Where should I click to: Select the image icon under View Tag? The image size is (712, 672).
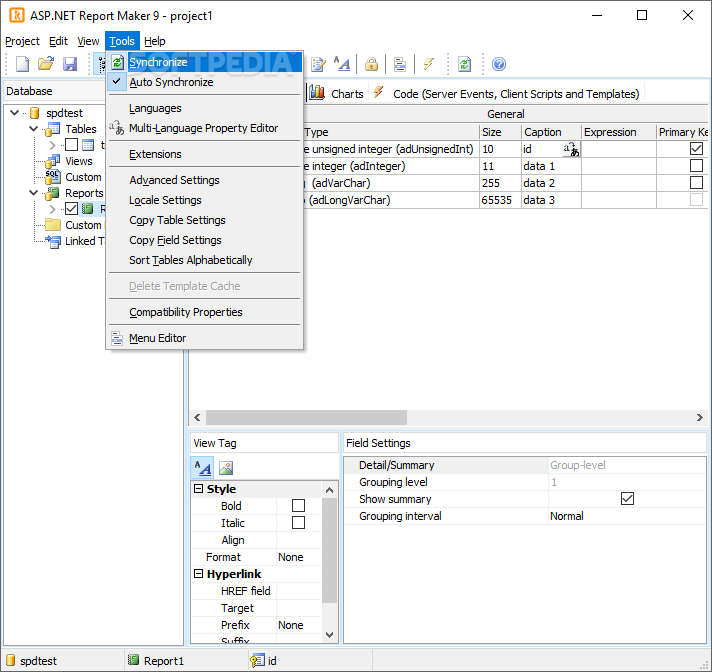pyautogui.click(x=226, y=468)
